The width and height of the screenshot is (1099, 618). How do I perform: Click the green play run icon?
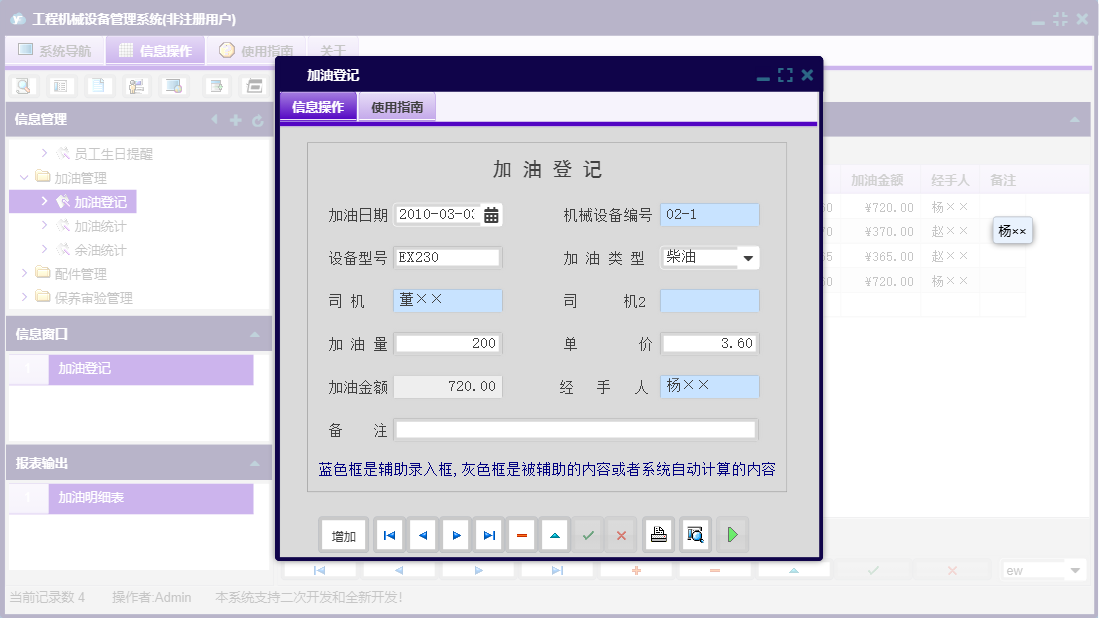[731, 534]
